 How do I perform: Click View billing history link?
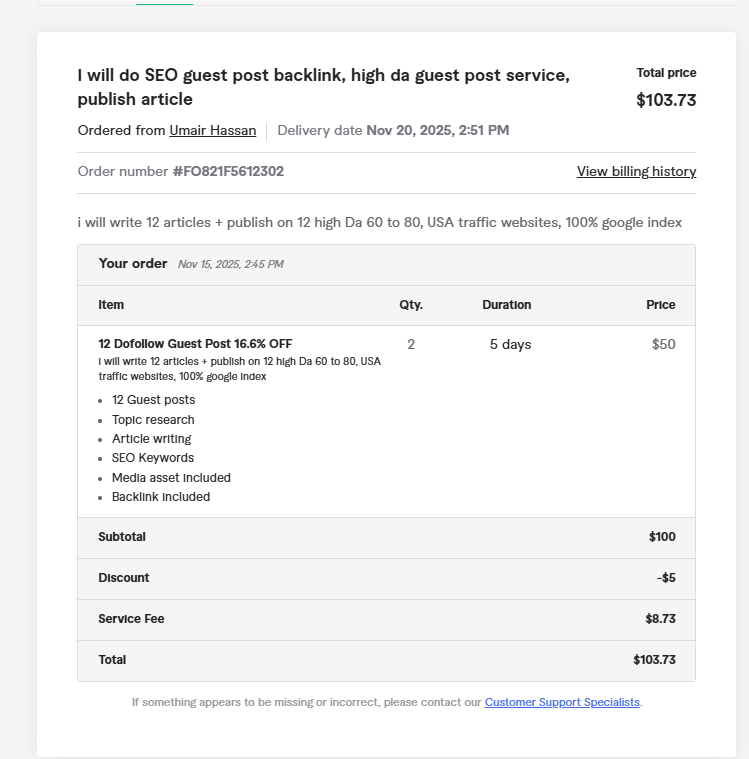coord(636,171)
